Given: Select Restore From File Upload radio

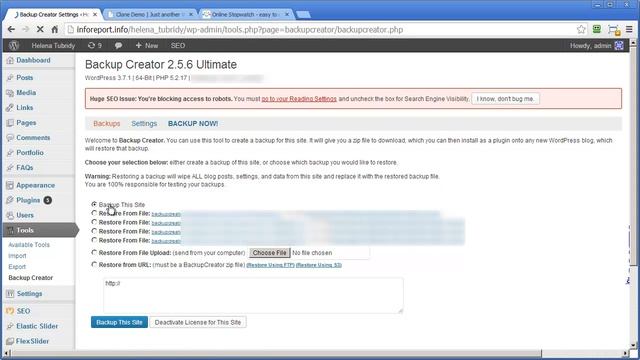Looking at the screenshot, I should (x=94, y=252).
